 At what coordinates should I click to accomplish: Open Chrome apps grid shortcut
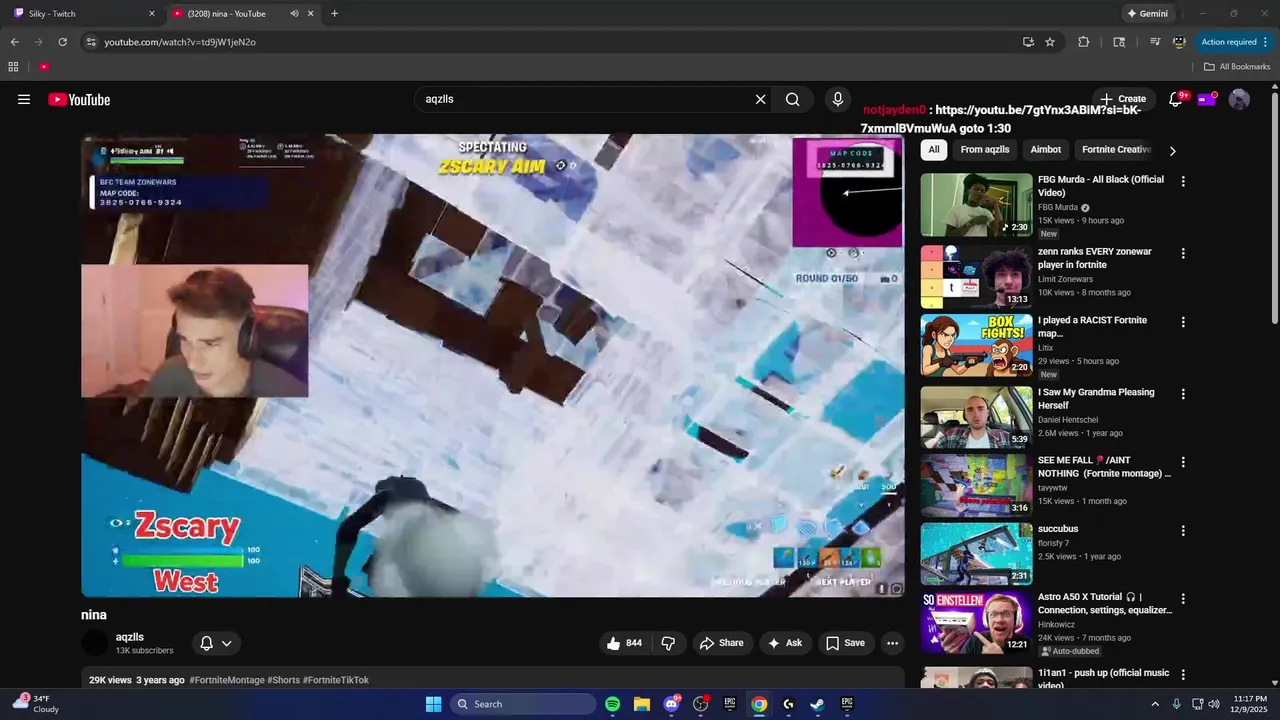[x=13, y=67]
